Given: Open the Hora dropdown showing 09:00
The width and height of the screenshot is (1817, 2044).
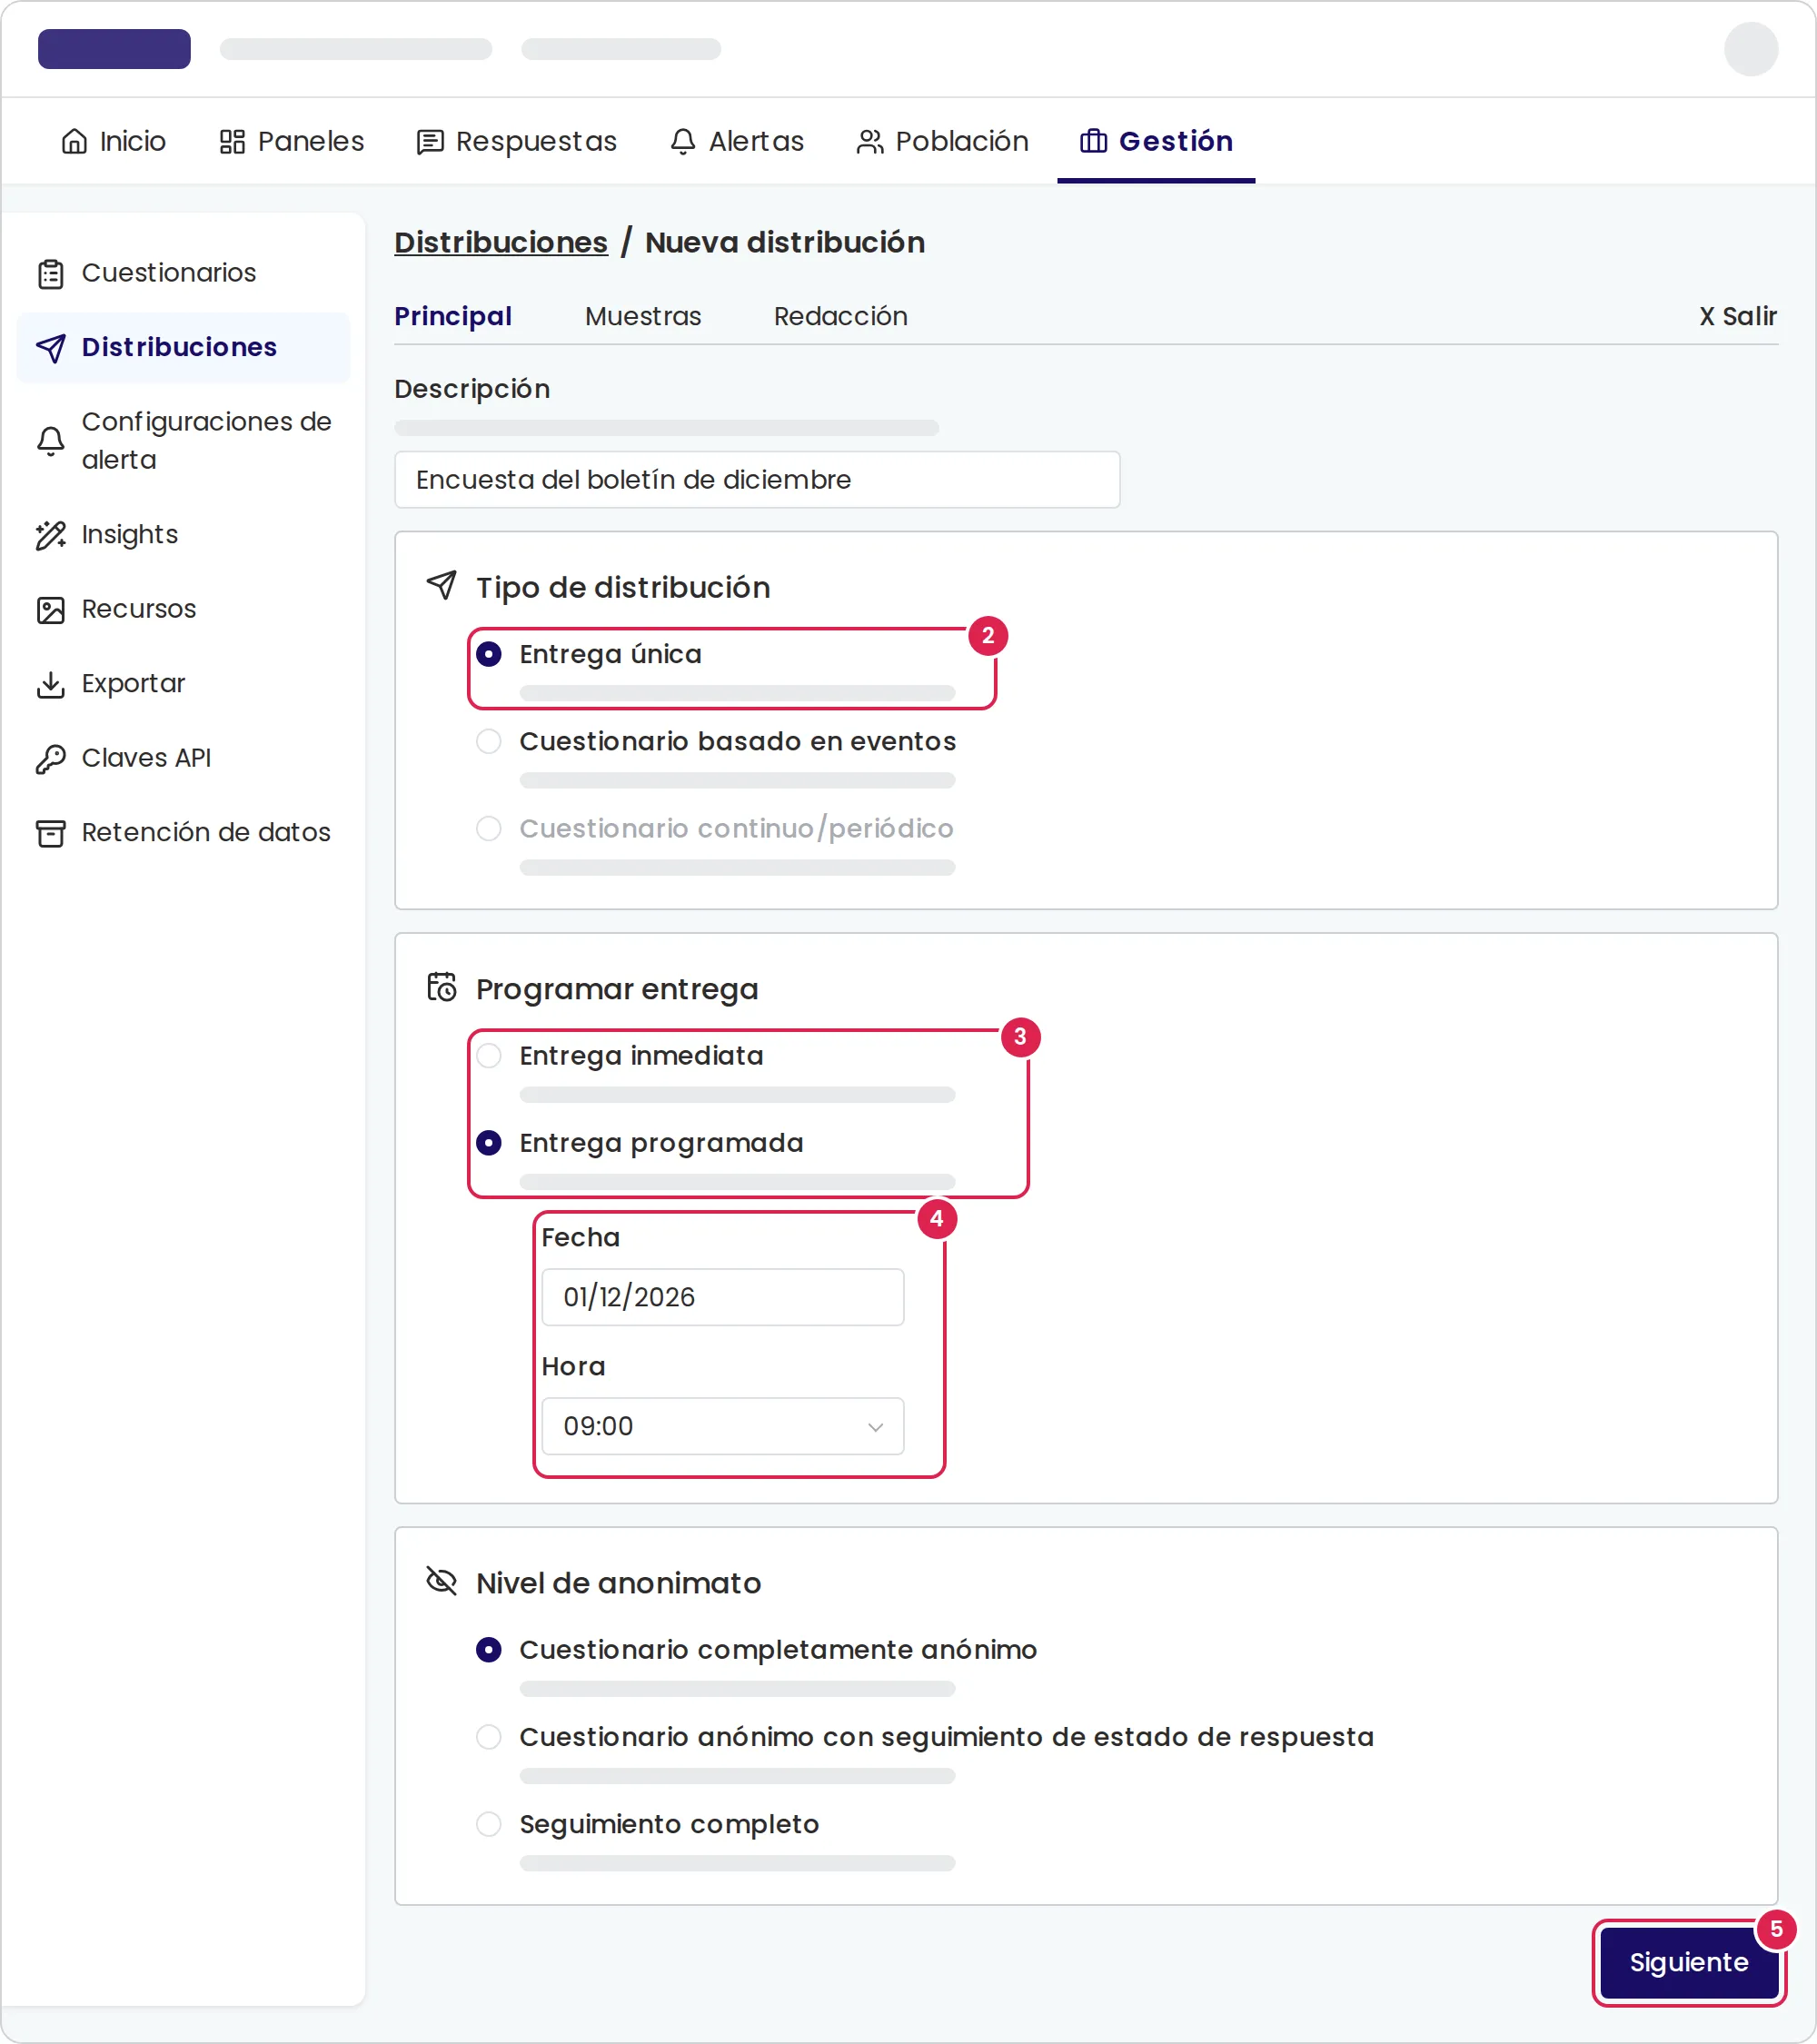Looking at the screenshot, I should (723, 1426).
